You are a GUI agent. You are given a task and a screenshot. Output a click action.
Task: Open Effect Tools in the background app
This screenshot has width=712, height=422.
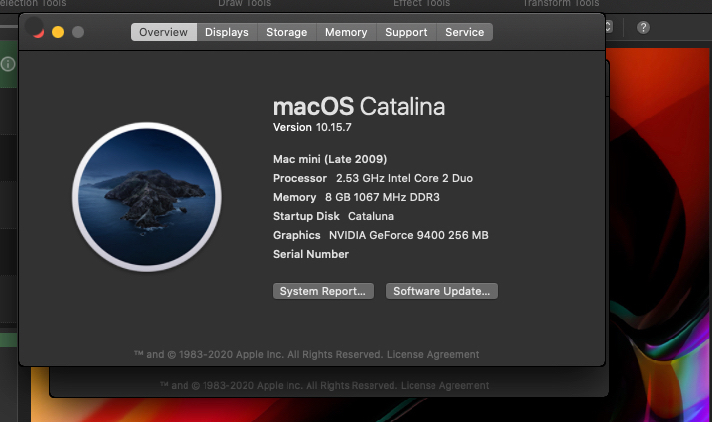pyautogui.click(x=421, y=4)
